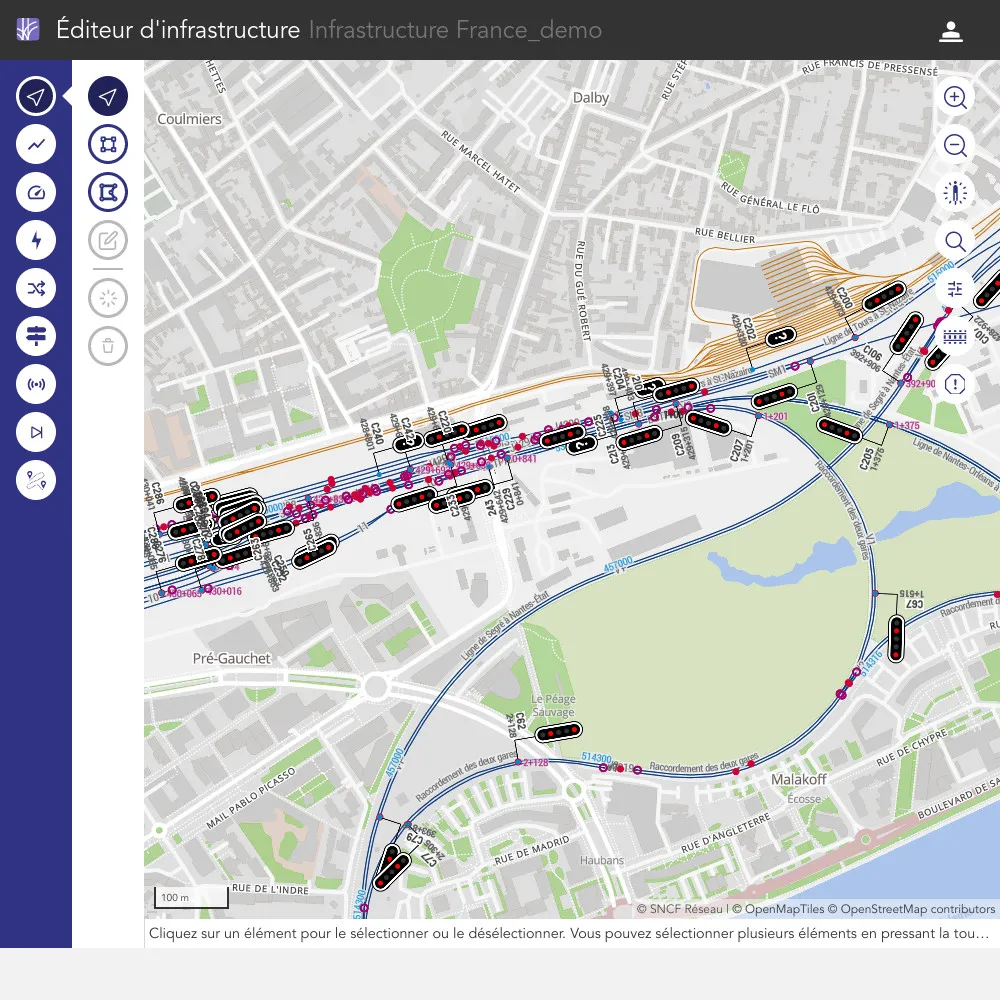
Task: Choose the buffer stop tool
Action: [36, 432]
